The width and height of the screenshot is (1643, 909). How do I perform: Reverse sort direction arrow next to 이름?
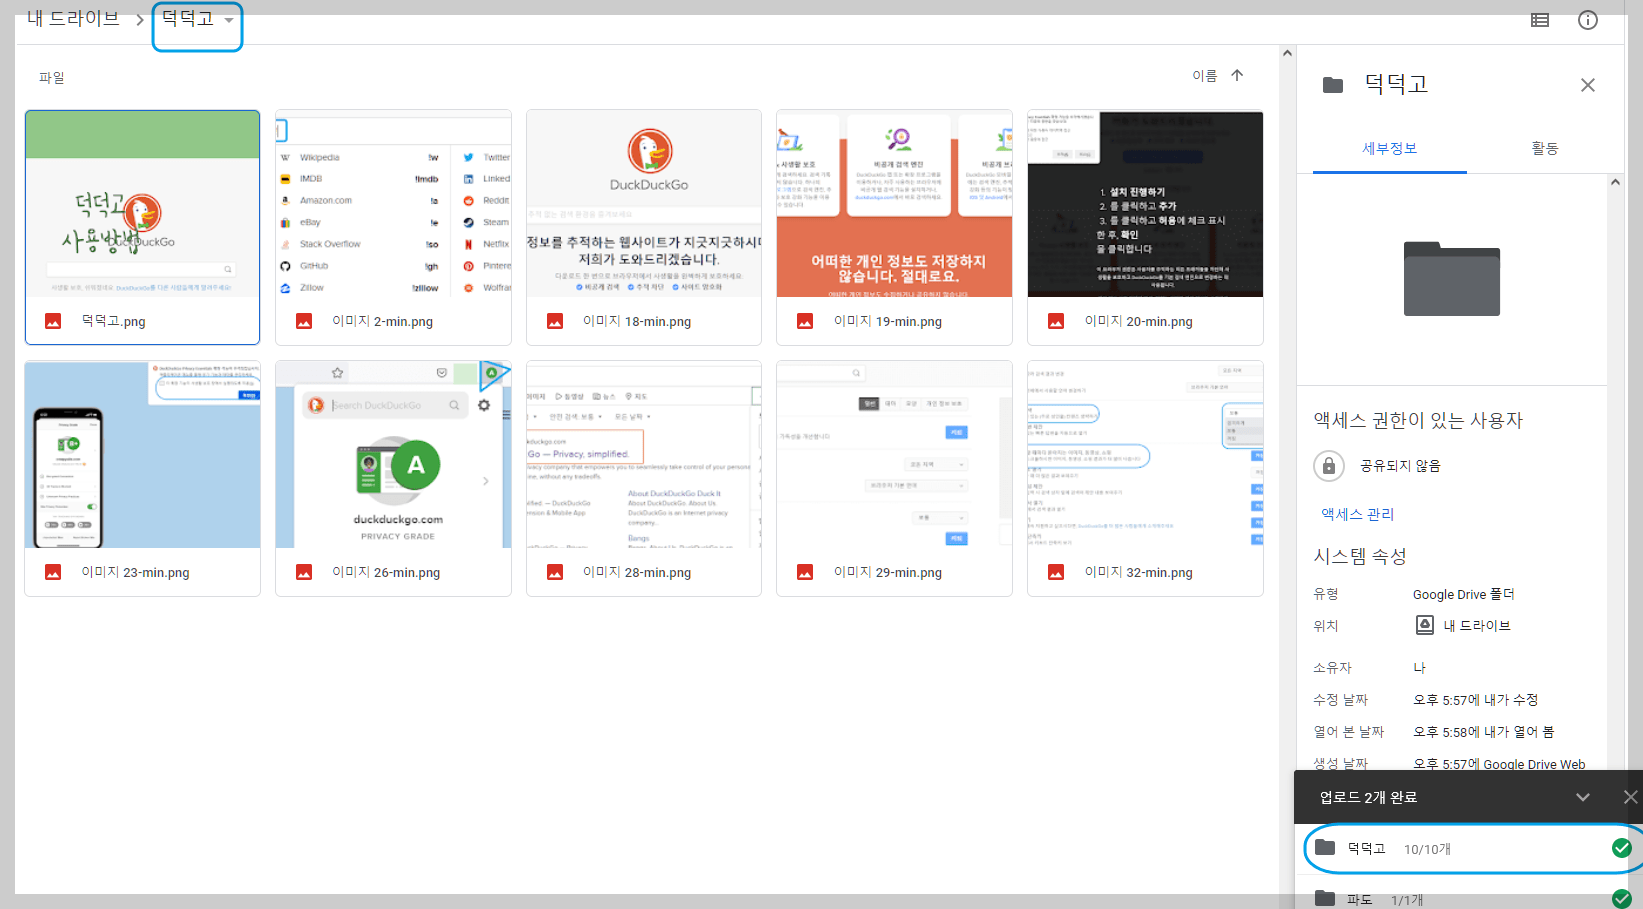[1237, 75]
